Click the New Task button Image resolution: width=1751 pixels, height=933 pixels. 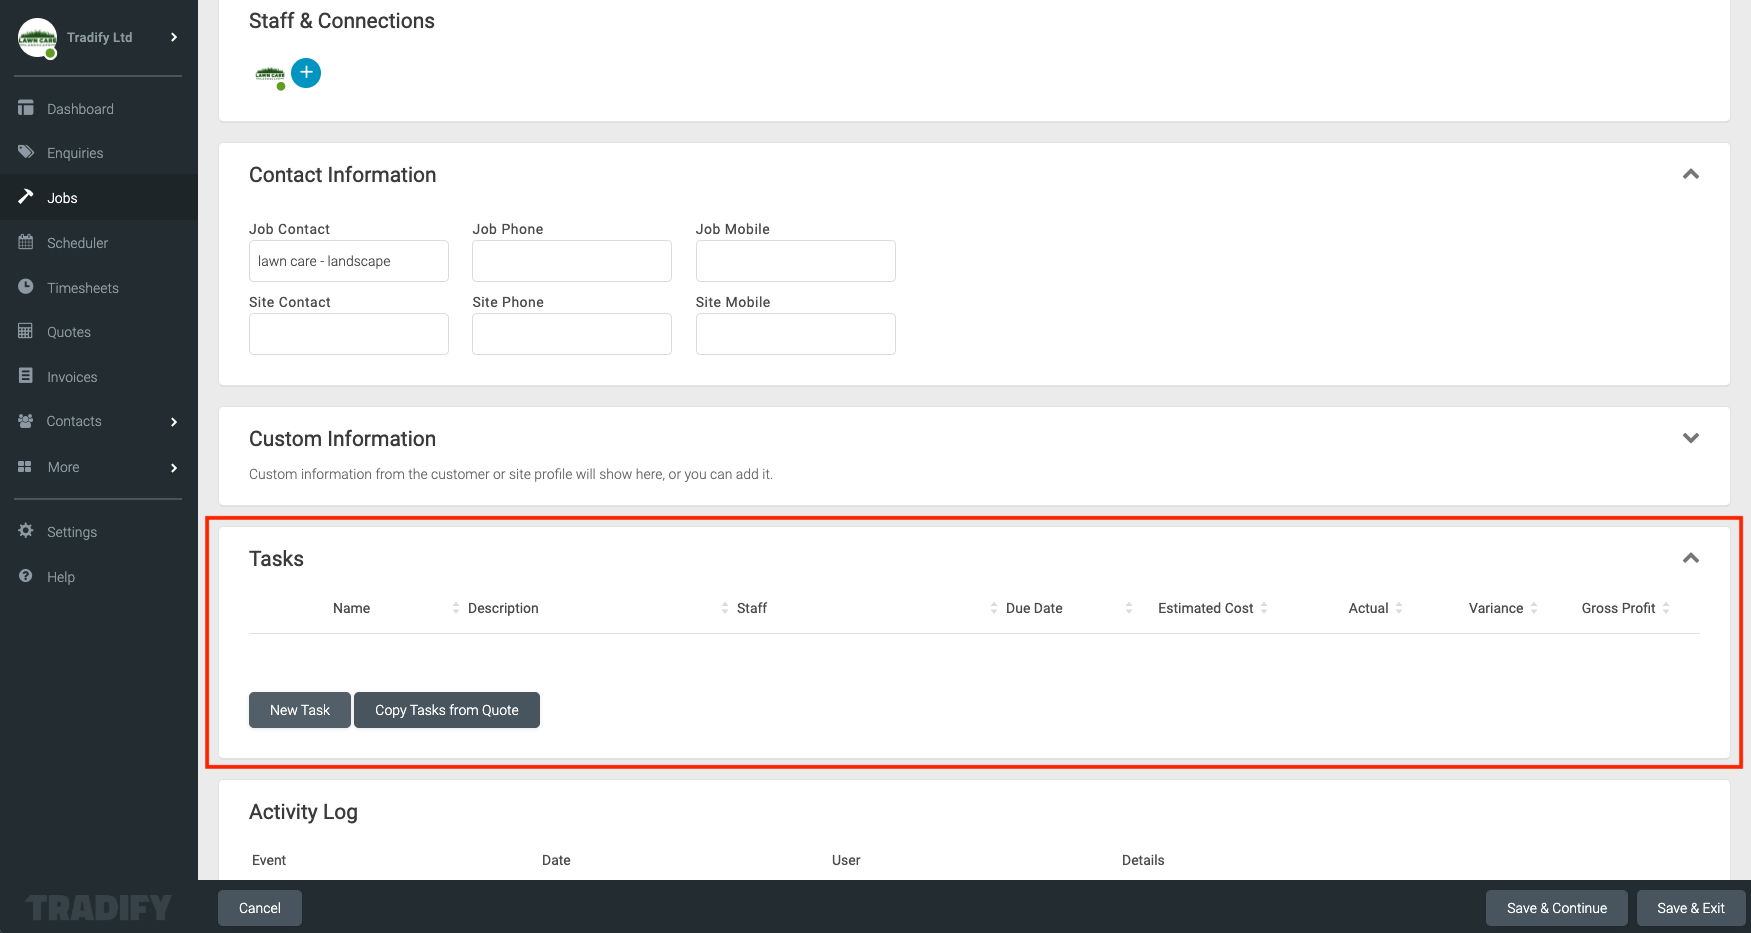click(x=299, y=710)
